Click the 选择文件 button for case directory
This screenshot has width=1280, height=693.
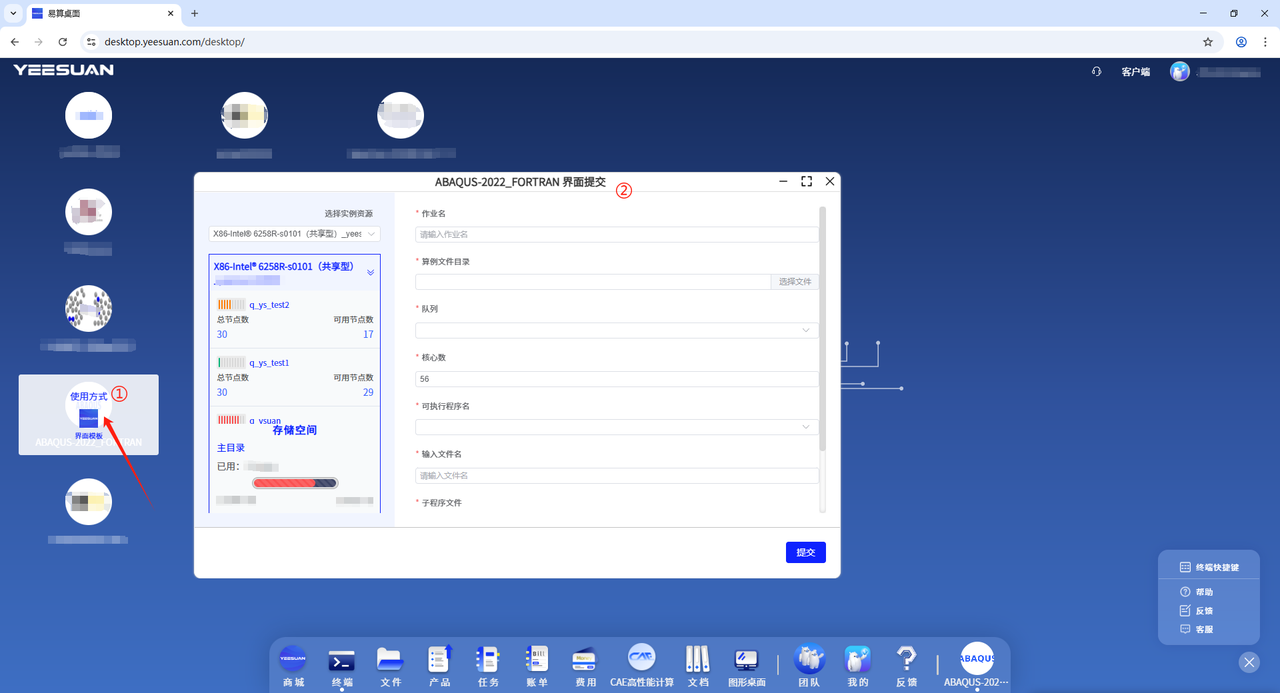click(795, 282)
